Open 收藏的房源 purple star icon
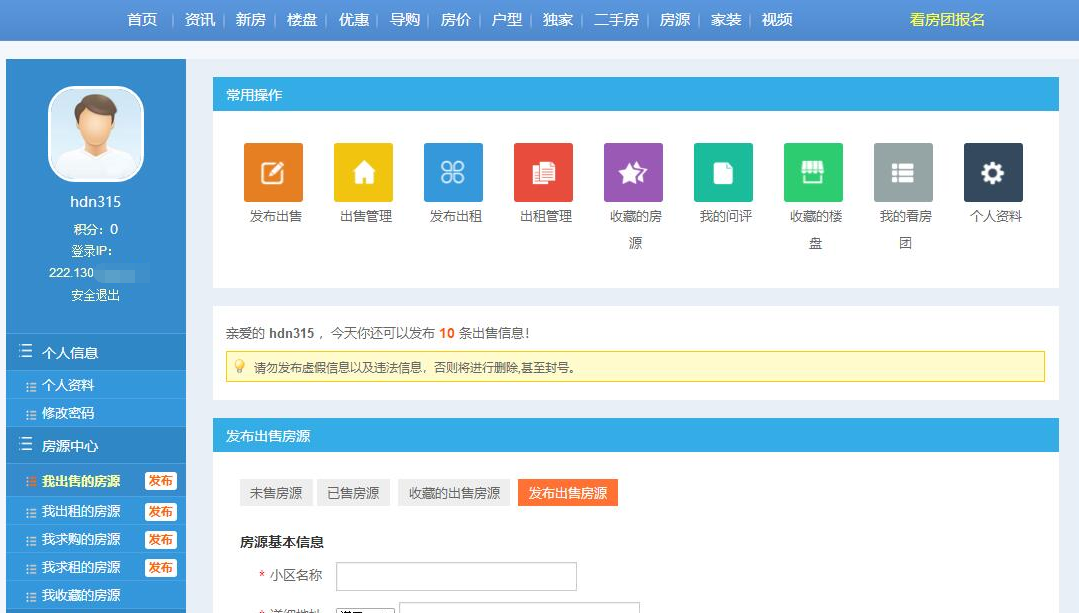 point(633,172)
